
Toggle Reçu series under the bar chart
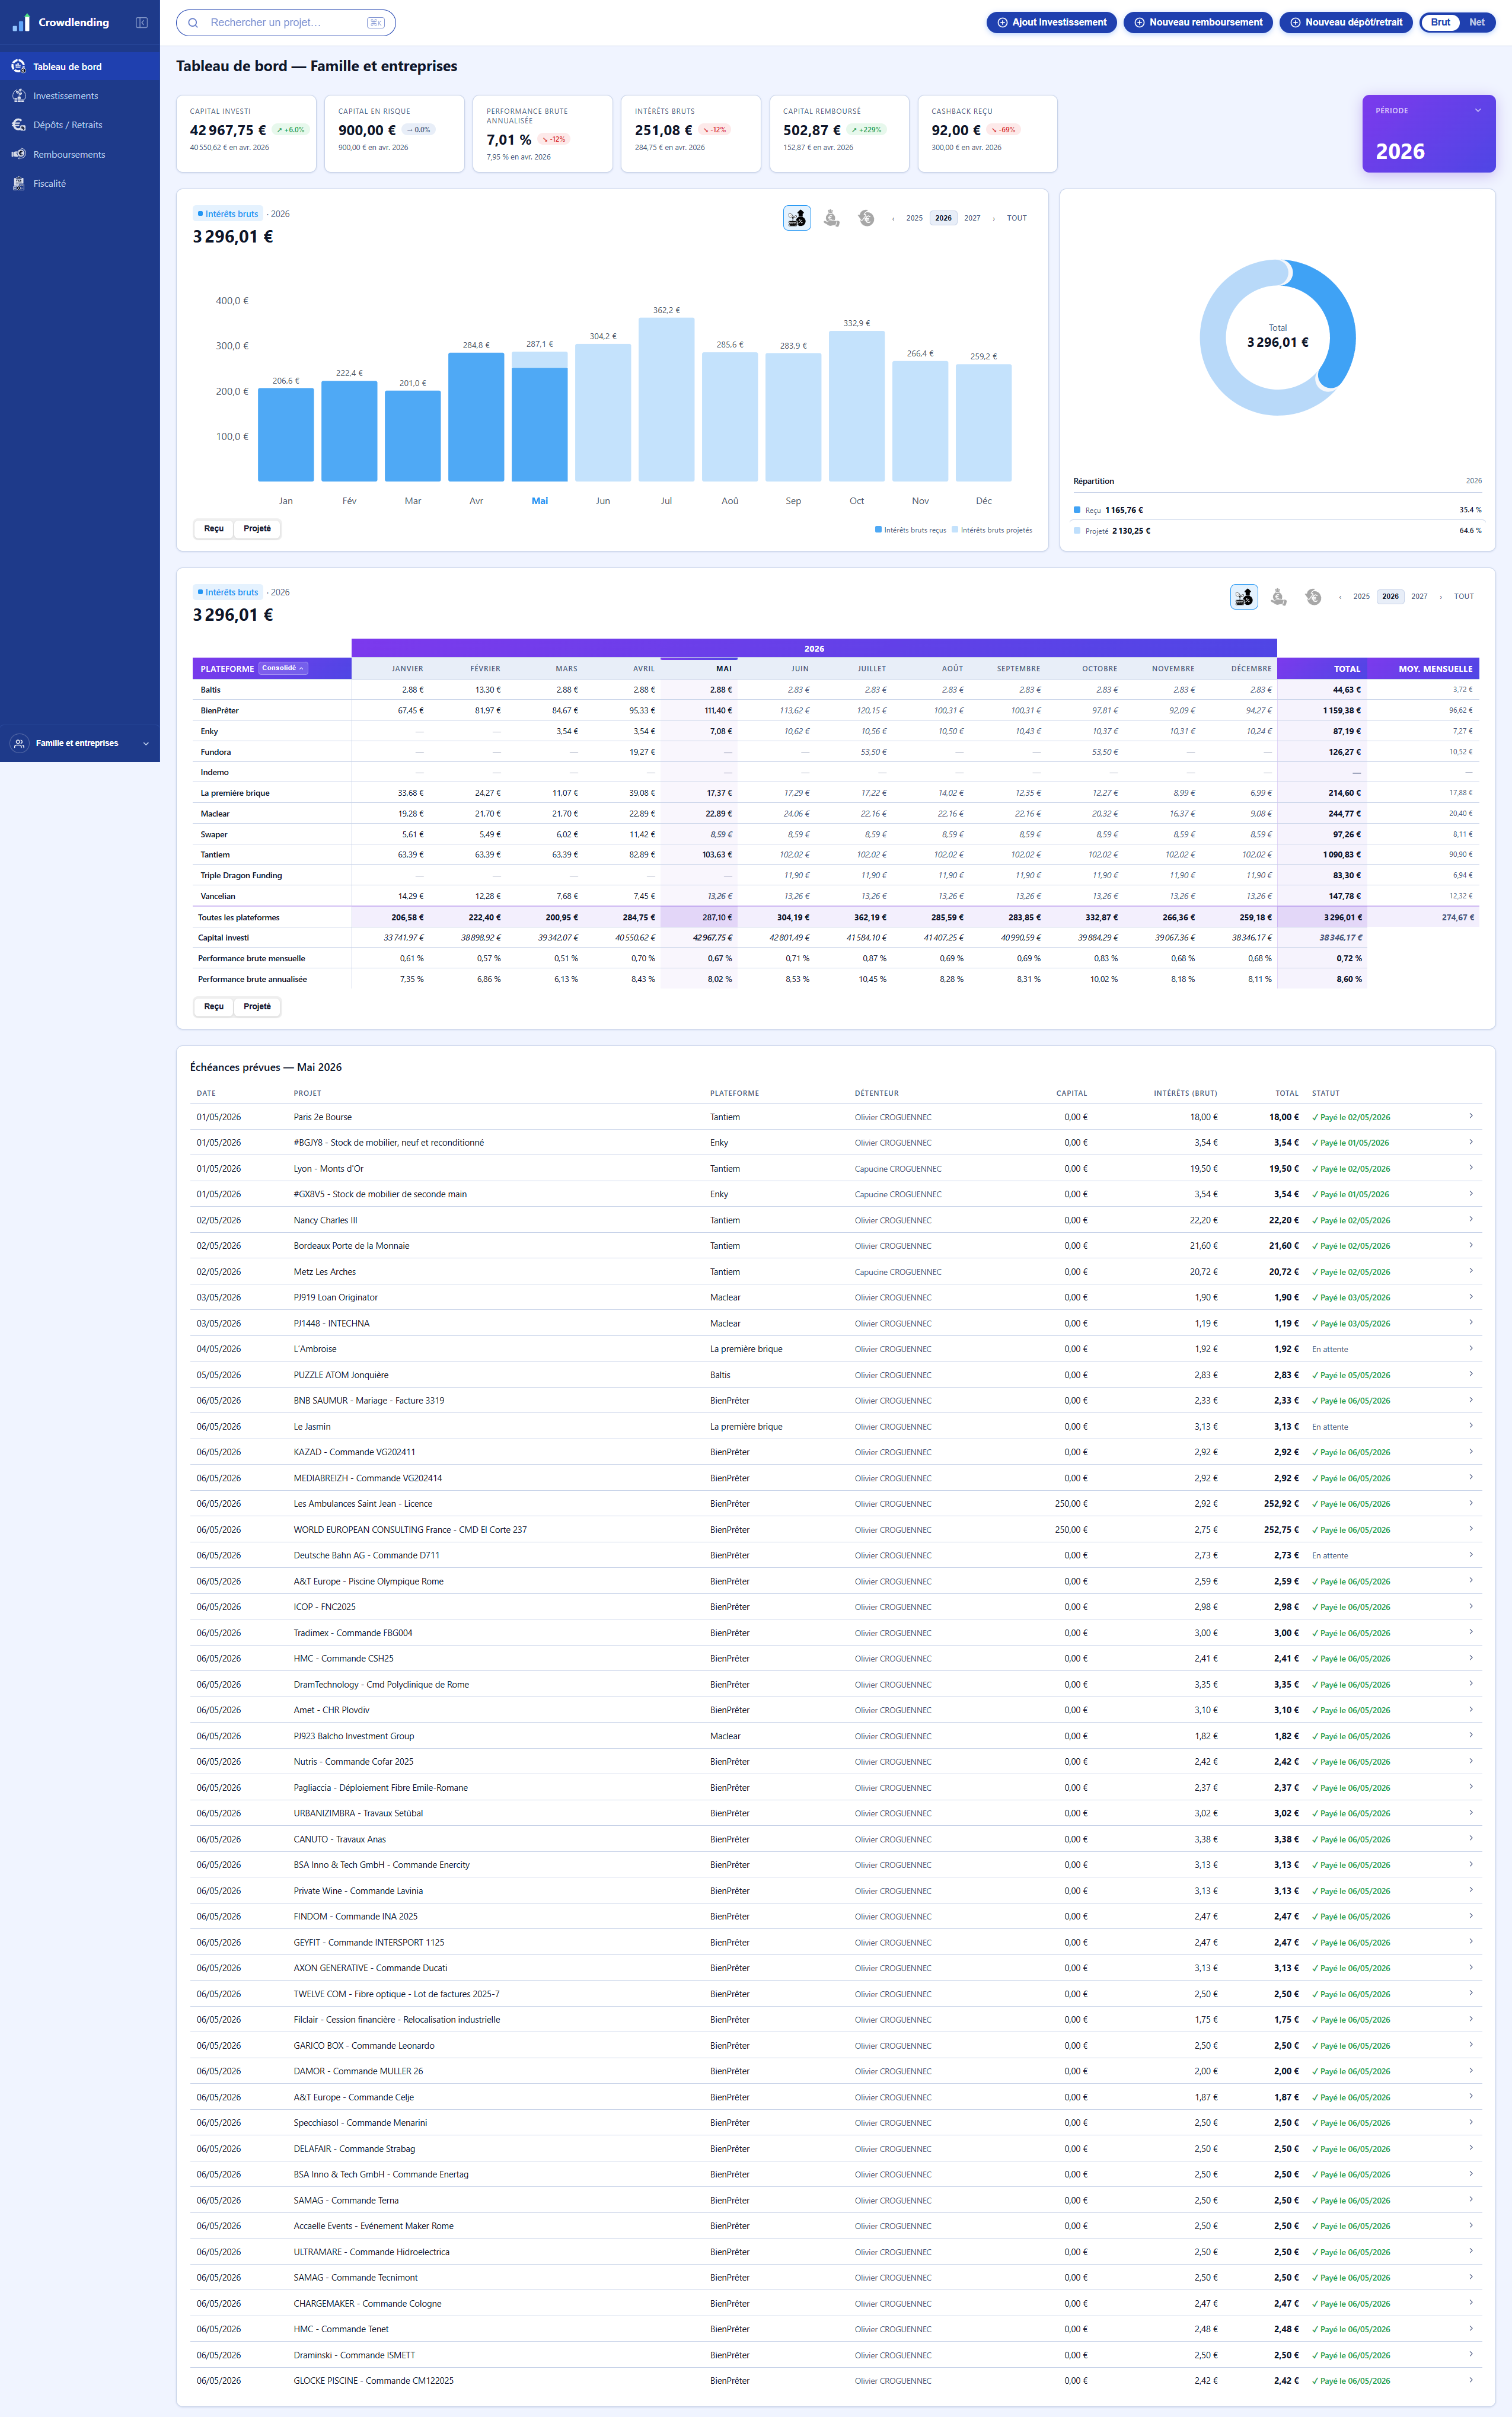point(214,528)
